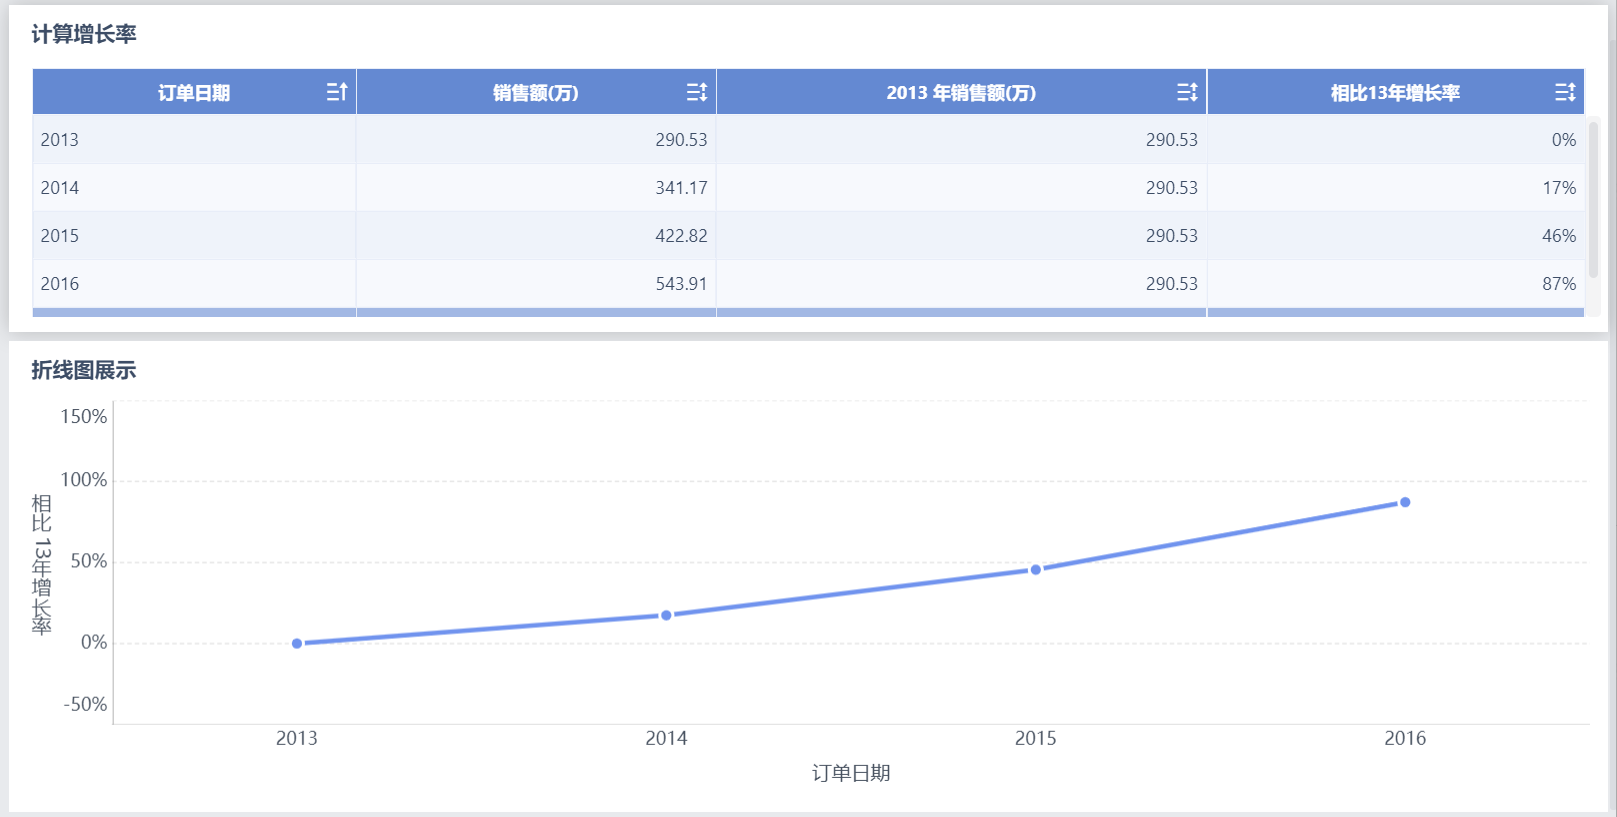Select the 2013 年销售额(万) column header
The width and height of the screenshot is (1617, 817).
click(961, 92)
